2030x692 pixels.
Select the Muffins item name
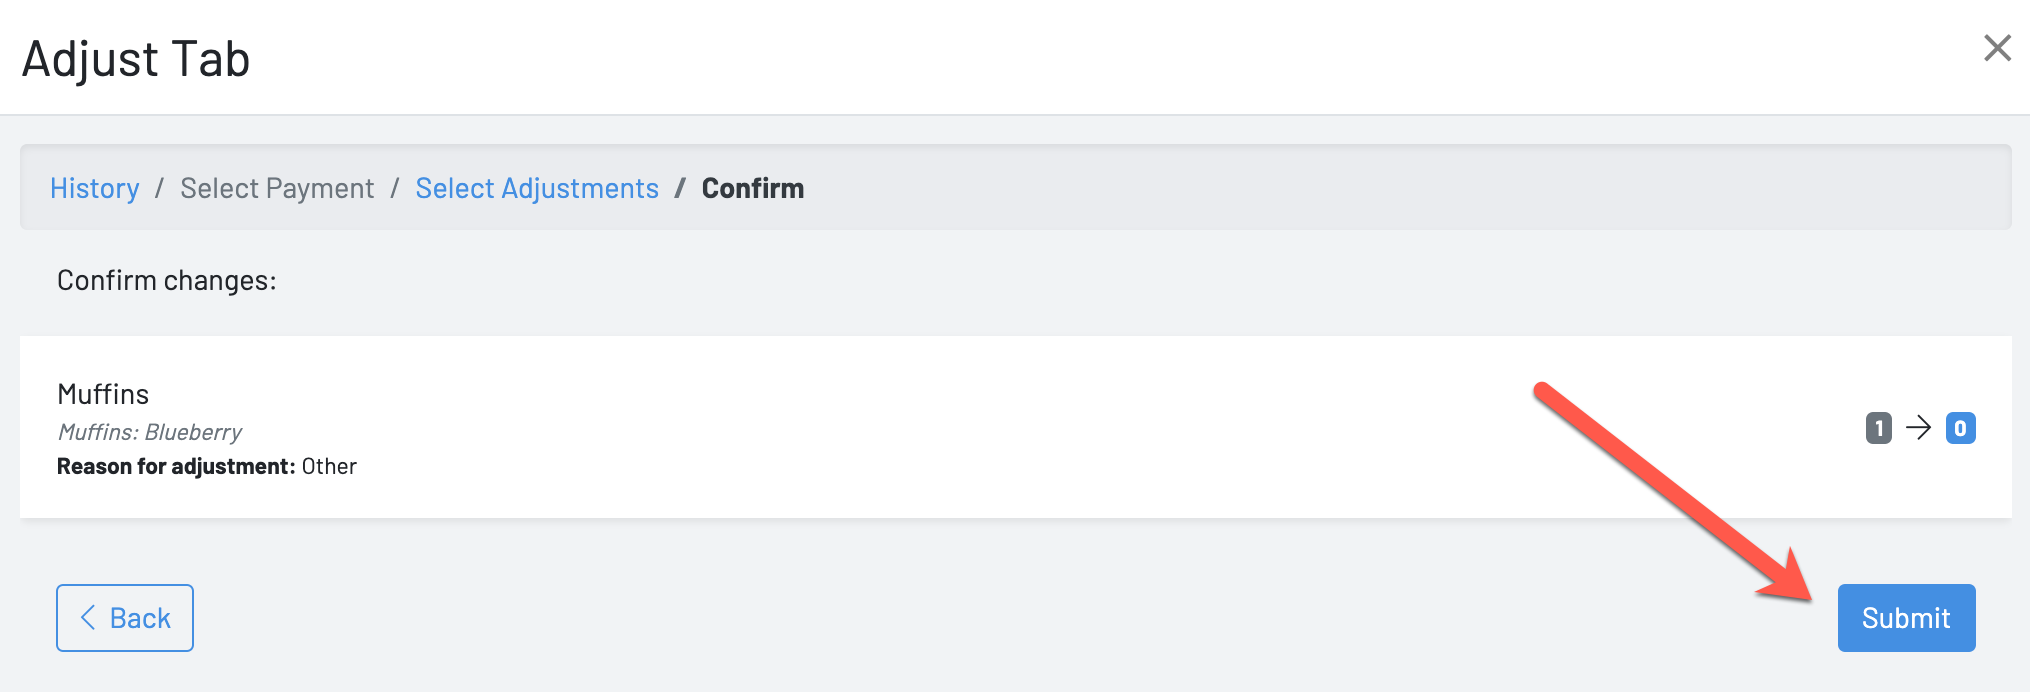(103, 394)
